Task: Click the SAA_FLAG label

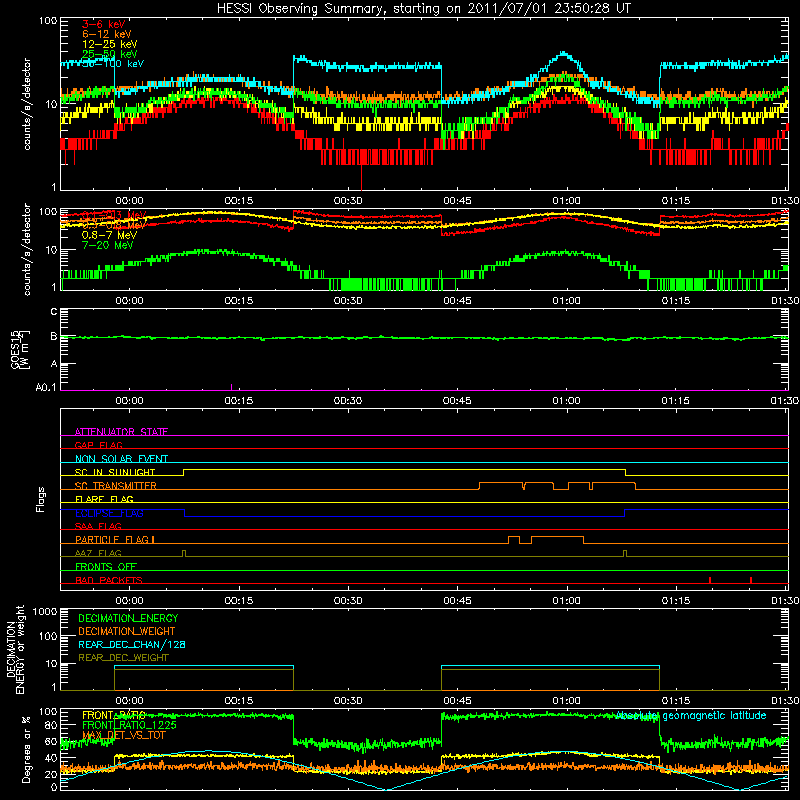Action: click(x=98, y=526)
